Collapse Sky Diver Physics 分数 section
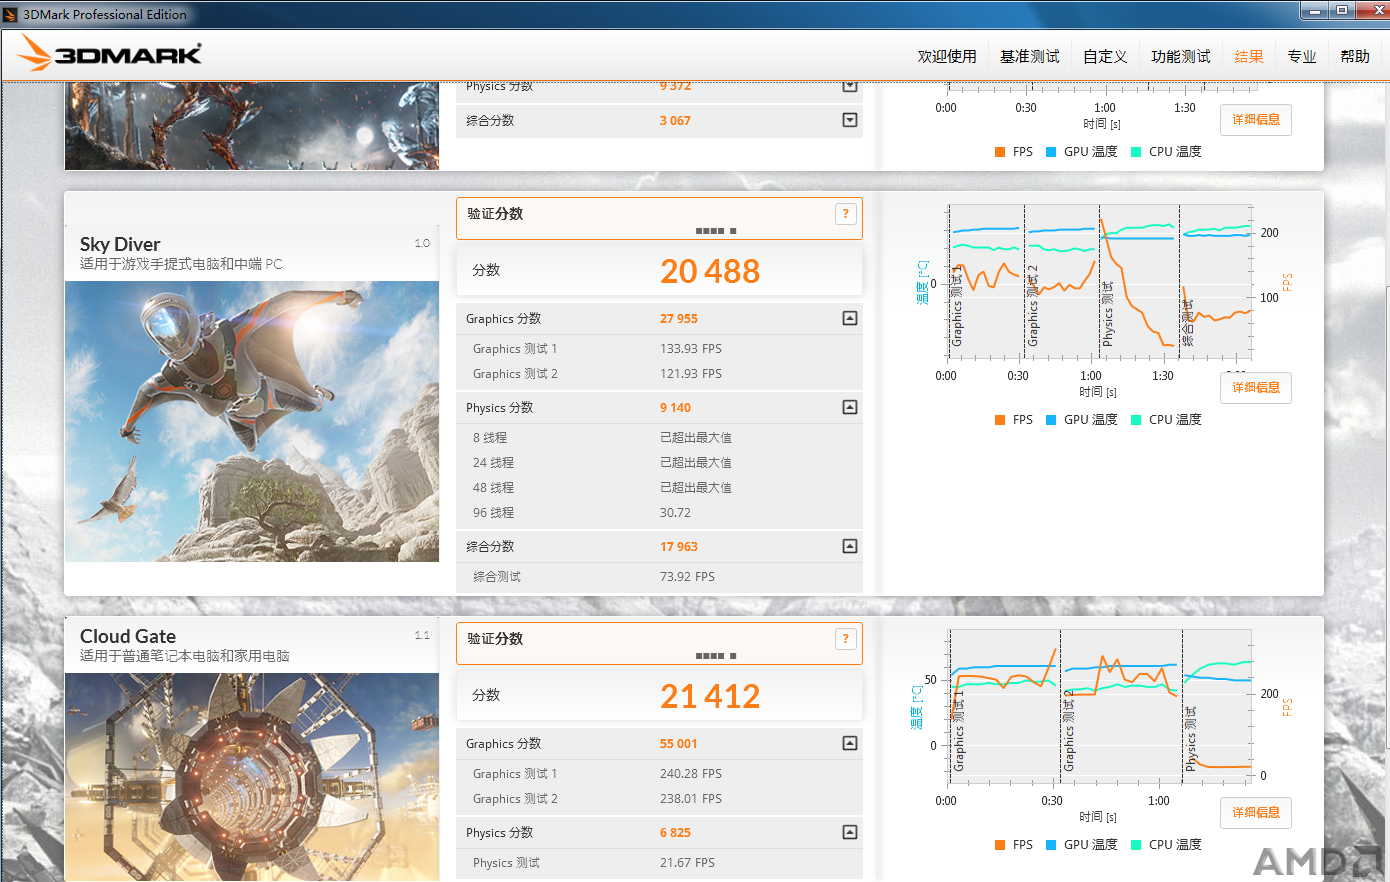The width and height of the screenshot is (1390, 882). click(x=850, y=407)
